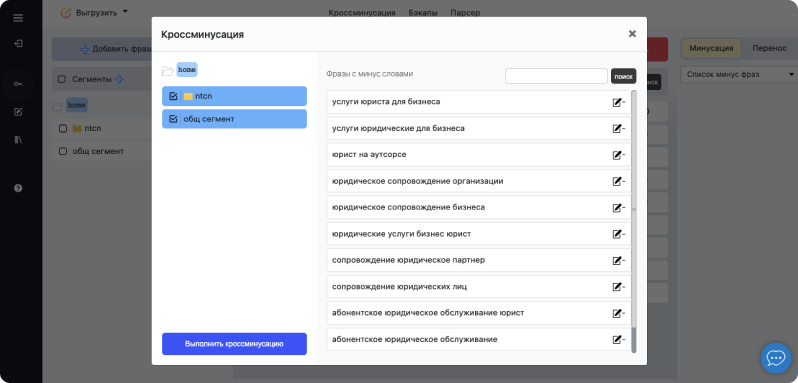This screenshot has height=383, width=798.
Task: Uncheck the ntcn checkbox in the dialog
Action: point(173,96)
